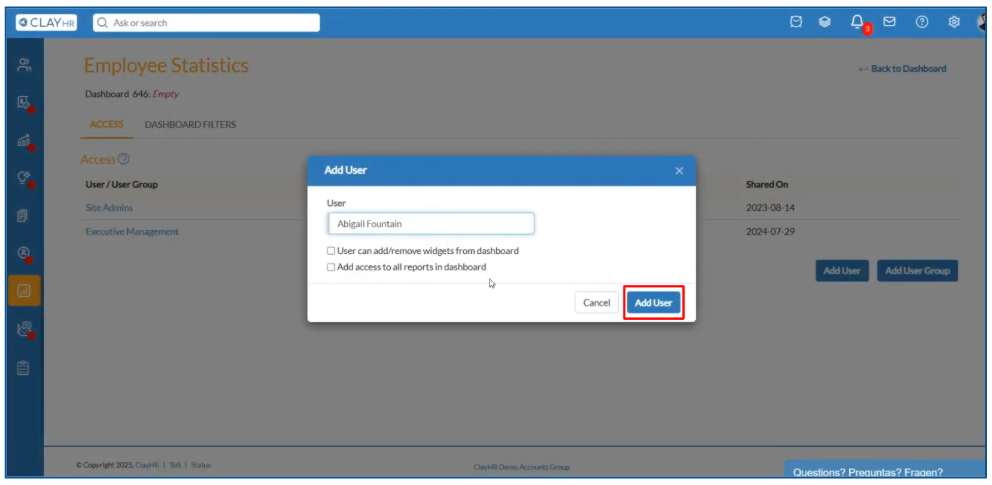Open the help question mark icon
992x485 pixels.
point(922,22)
